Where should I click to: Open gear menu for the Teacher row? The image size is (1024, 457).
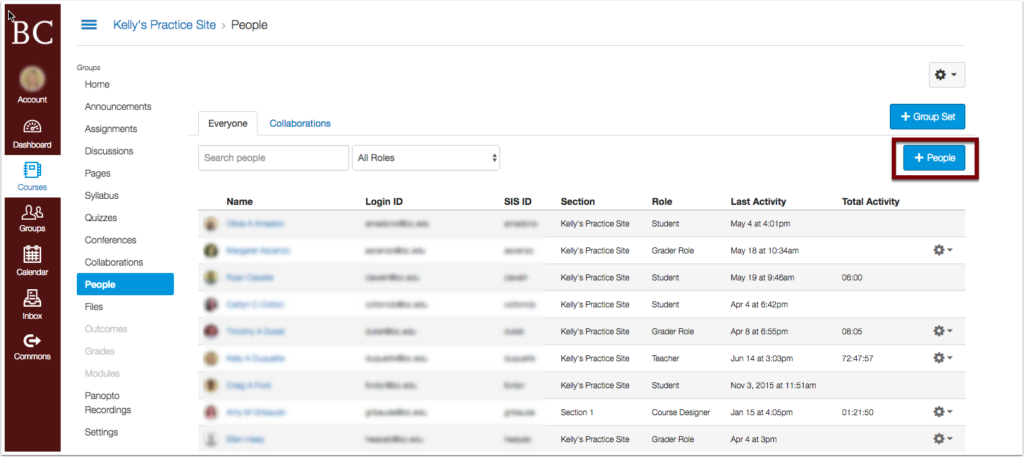click(943, 357)
